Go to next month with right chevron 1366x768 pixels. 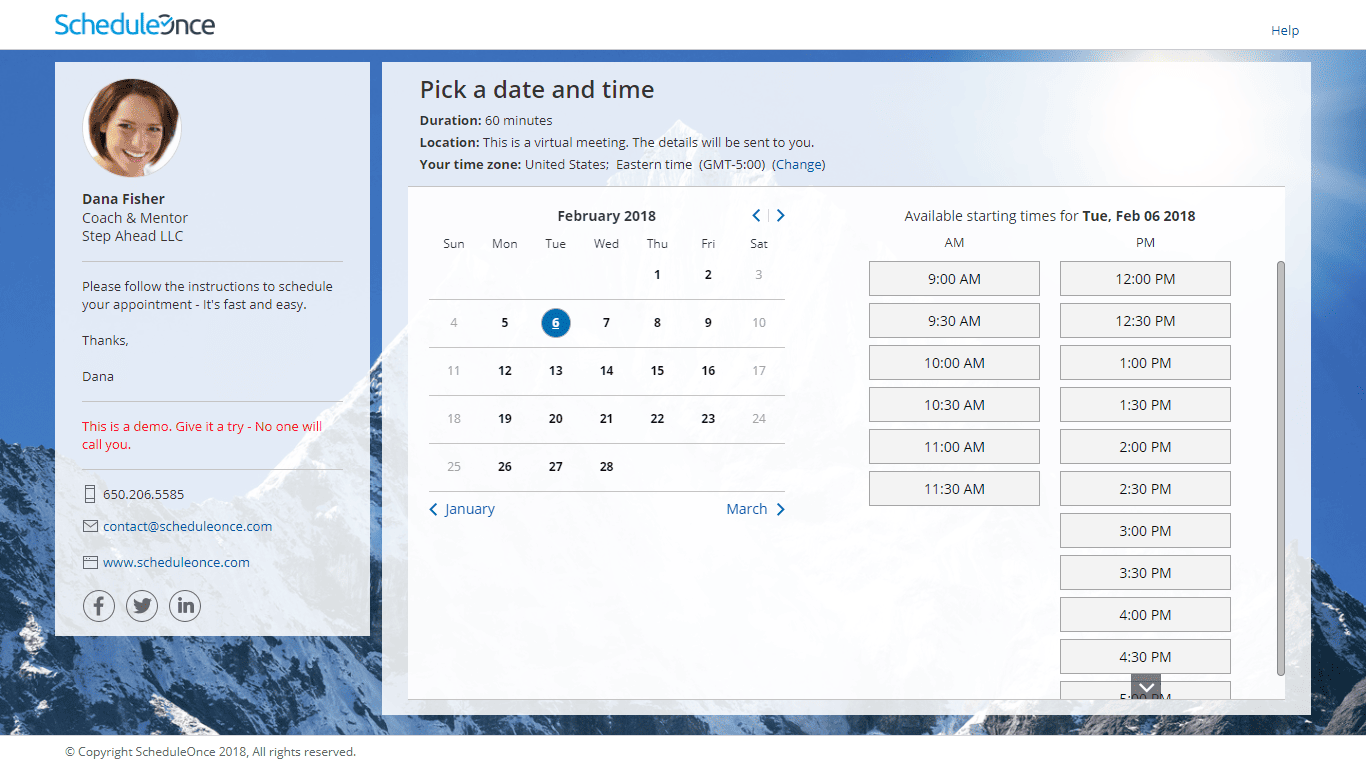(781, 215)
